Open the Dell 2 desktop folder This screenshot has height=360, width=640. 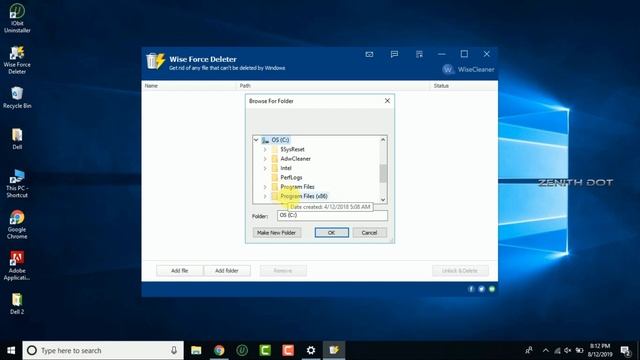(17, 303)
